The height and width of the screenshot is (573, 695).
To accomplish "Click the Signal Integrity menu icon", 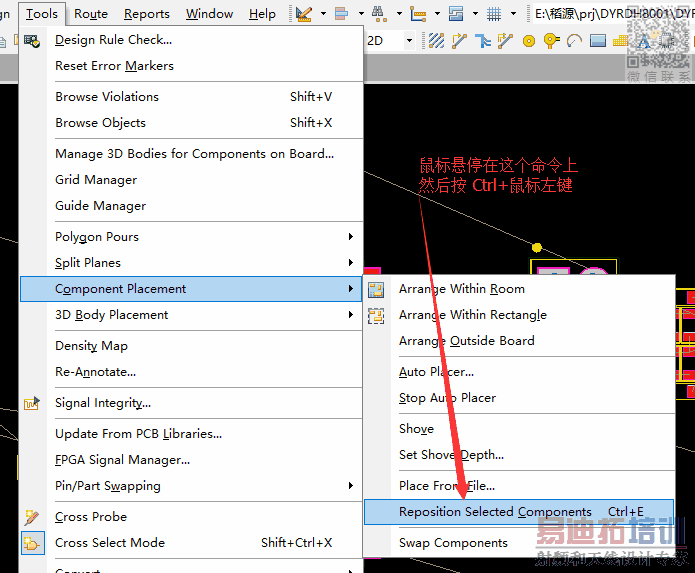I will pos(31,403).
